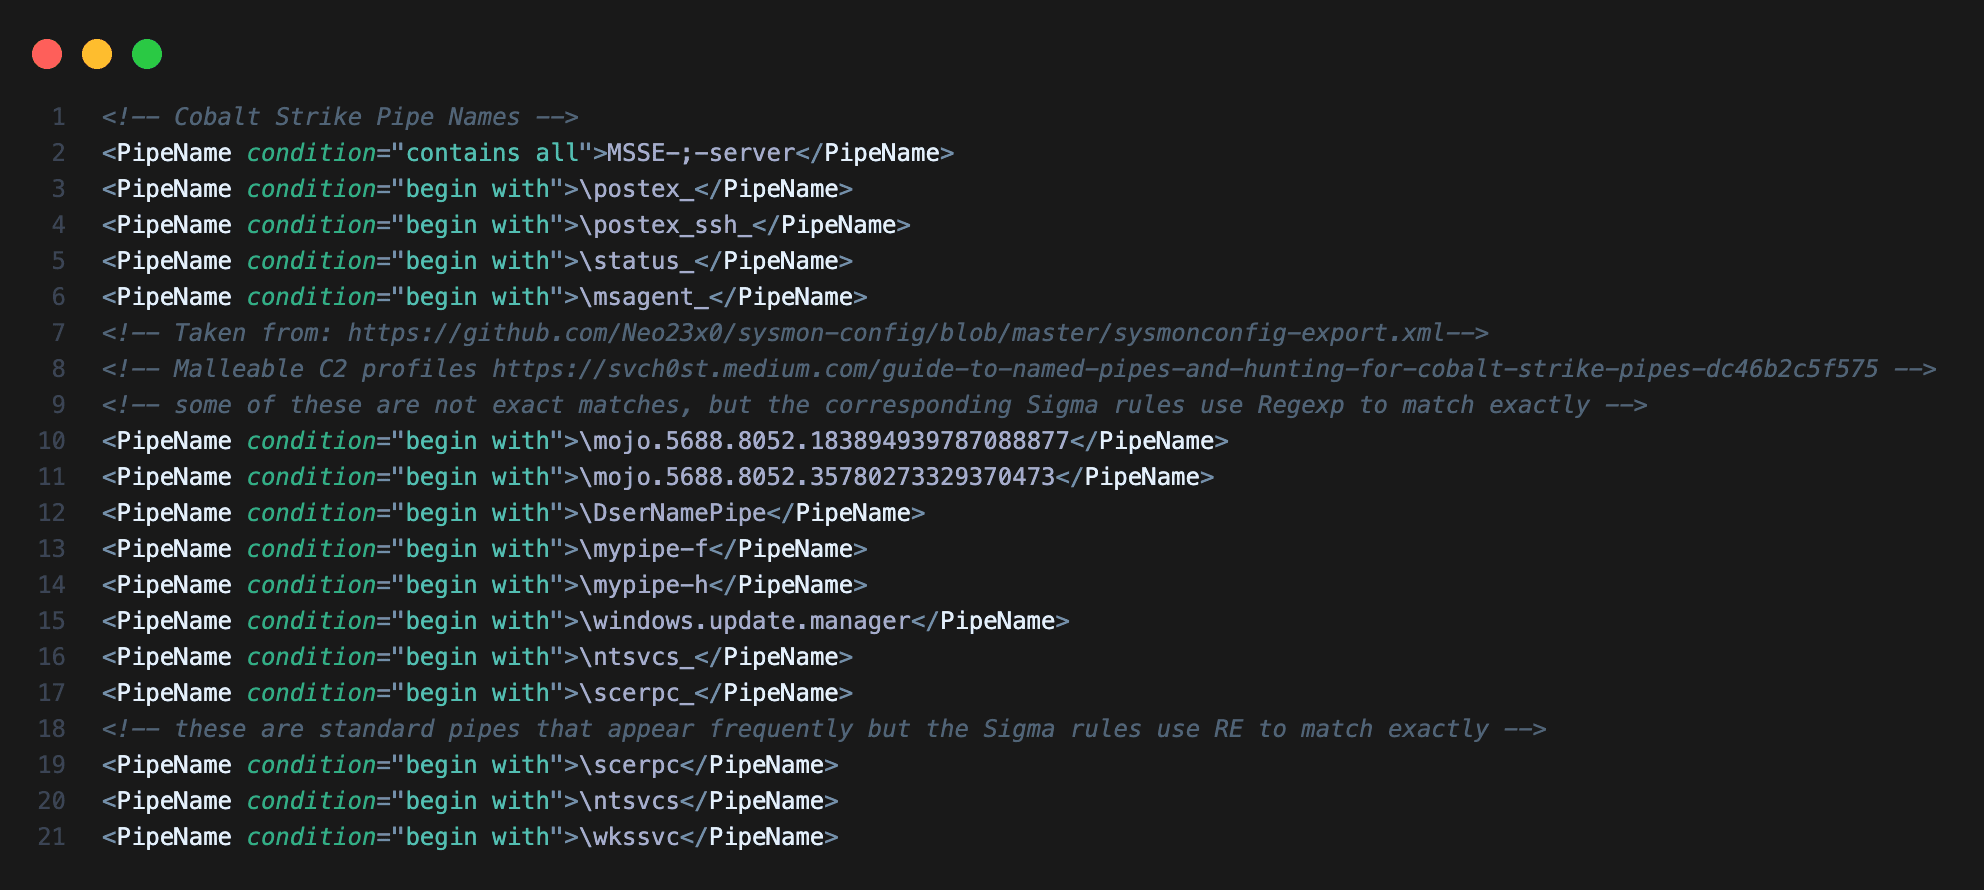Click the "these are standard pipes" comment
This screenshot has height=890, width=1984.
[x=823, y=729]
